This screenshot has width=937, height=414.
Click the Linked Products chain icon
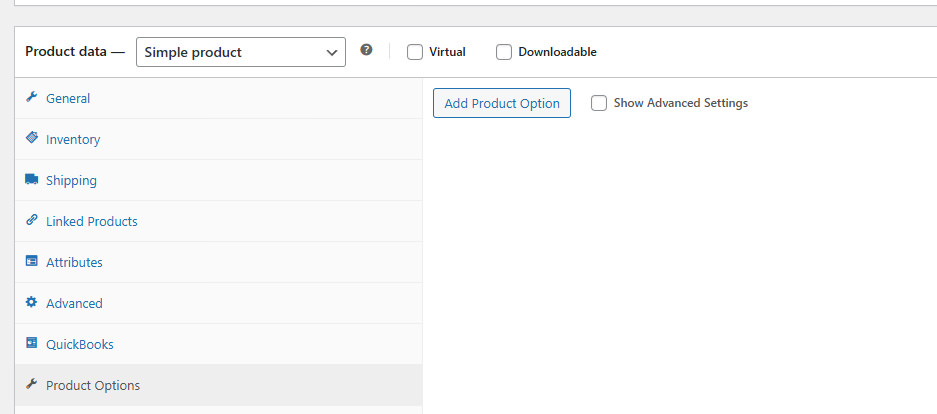click(32, 220)
